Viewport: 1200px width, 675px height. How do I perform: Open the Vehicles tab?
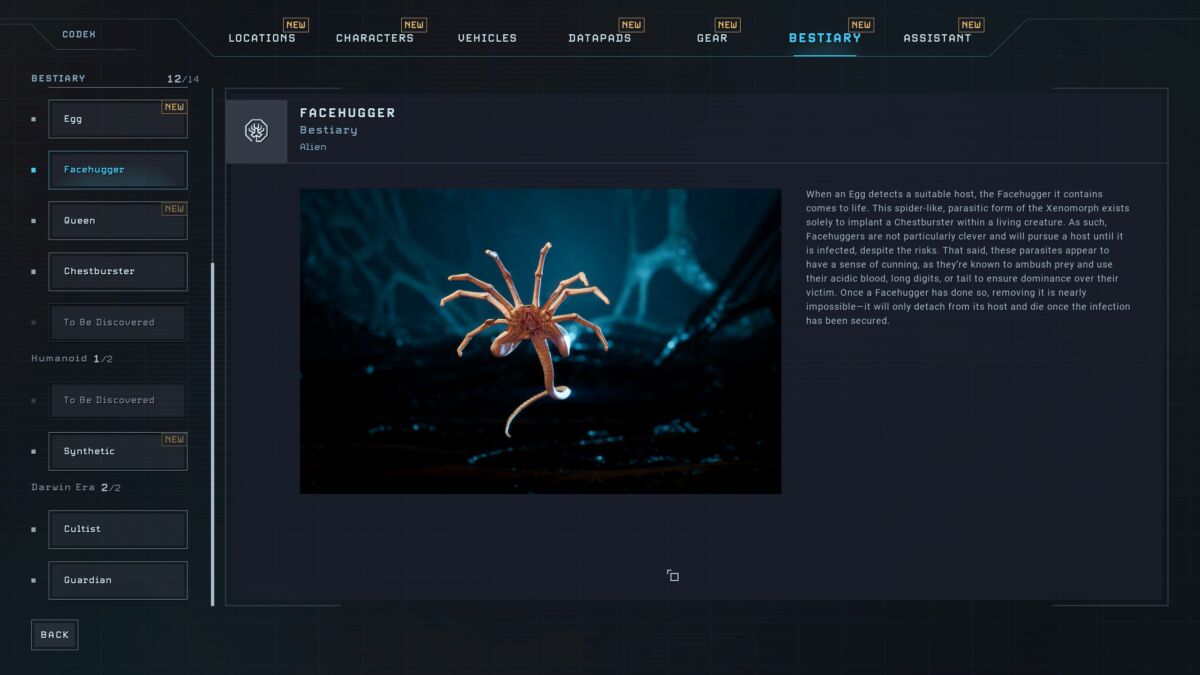pos(487,38)
